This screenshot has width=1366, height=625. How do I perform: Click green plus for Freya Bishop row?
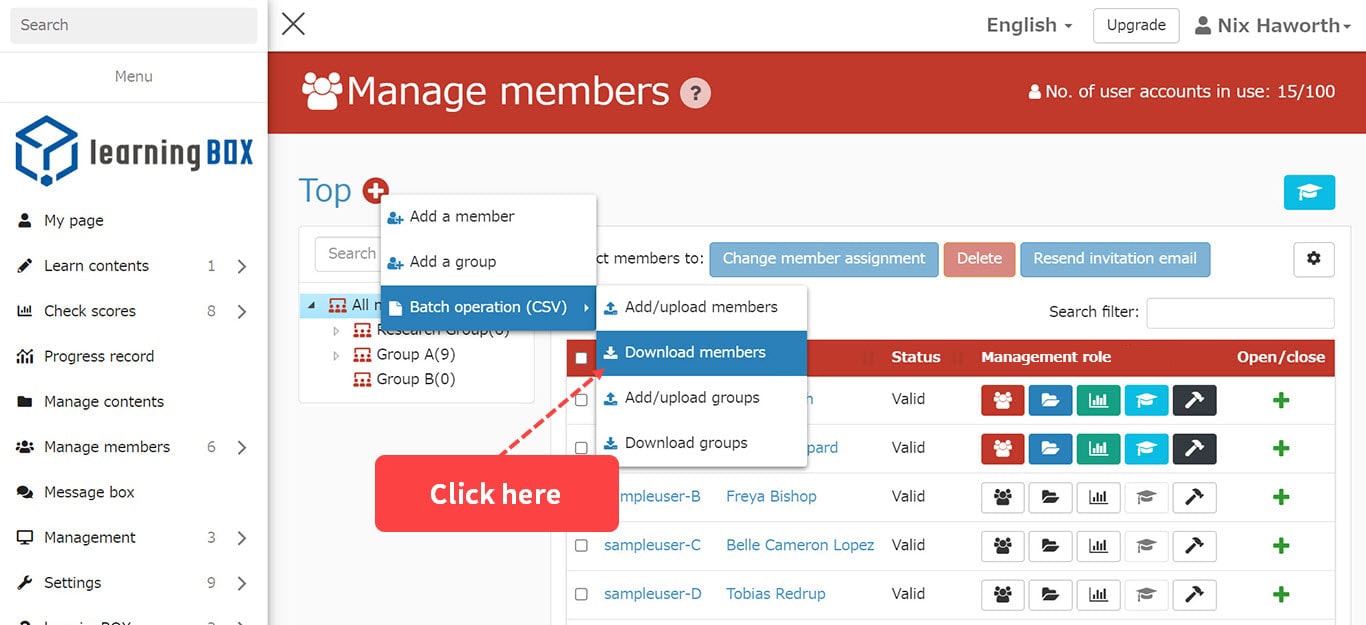click(x=1281, y=497)
